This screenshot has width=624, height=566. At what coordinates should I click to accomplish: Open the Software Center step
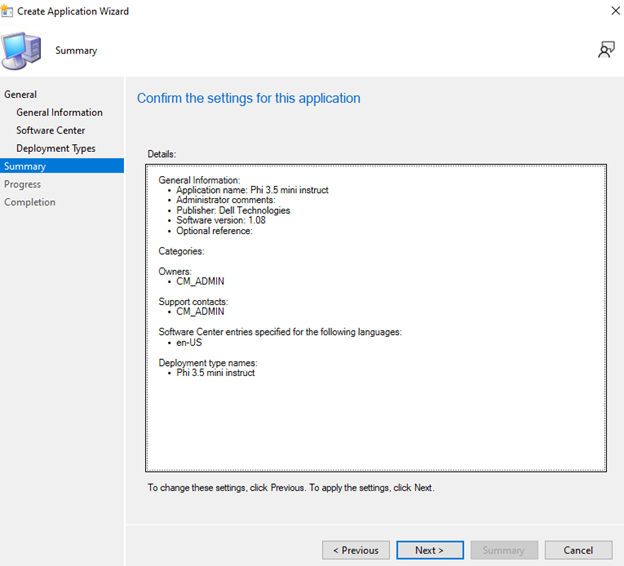(x=51, y=130)
